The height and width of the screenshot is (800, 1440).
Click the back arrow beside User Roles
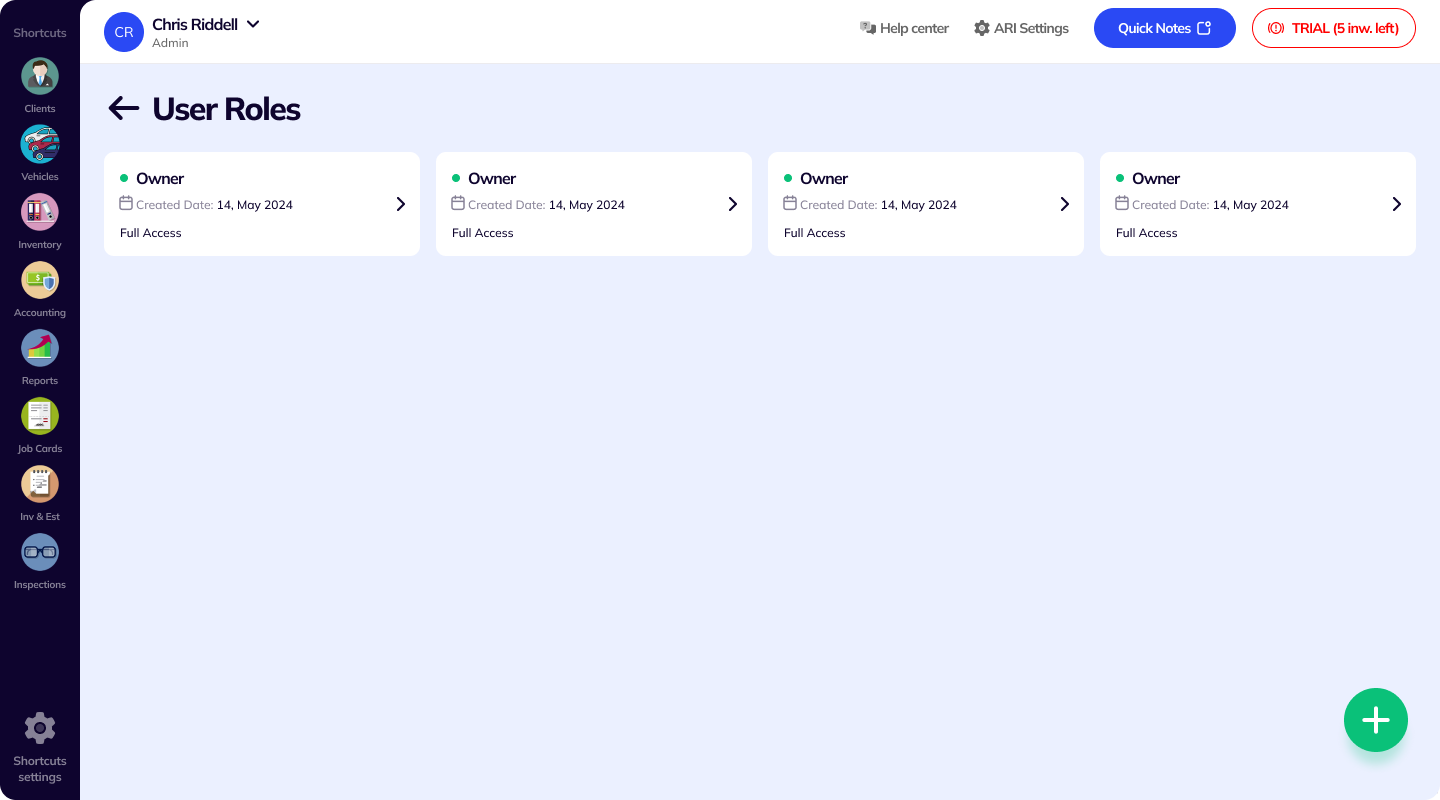pyautogui.click(x=123, y=109)
